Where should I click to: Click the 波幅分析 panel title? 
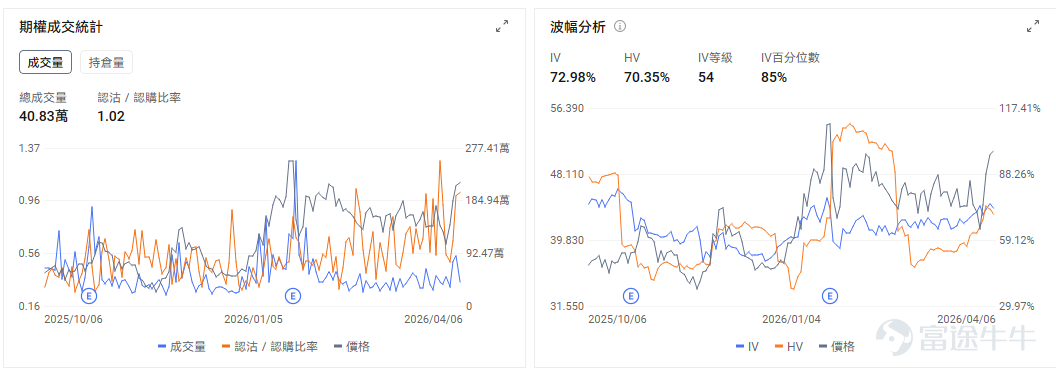[x=578, y=27]
